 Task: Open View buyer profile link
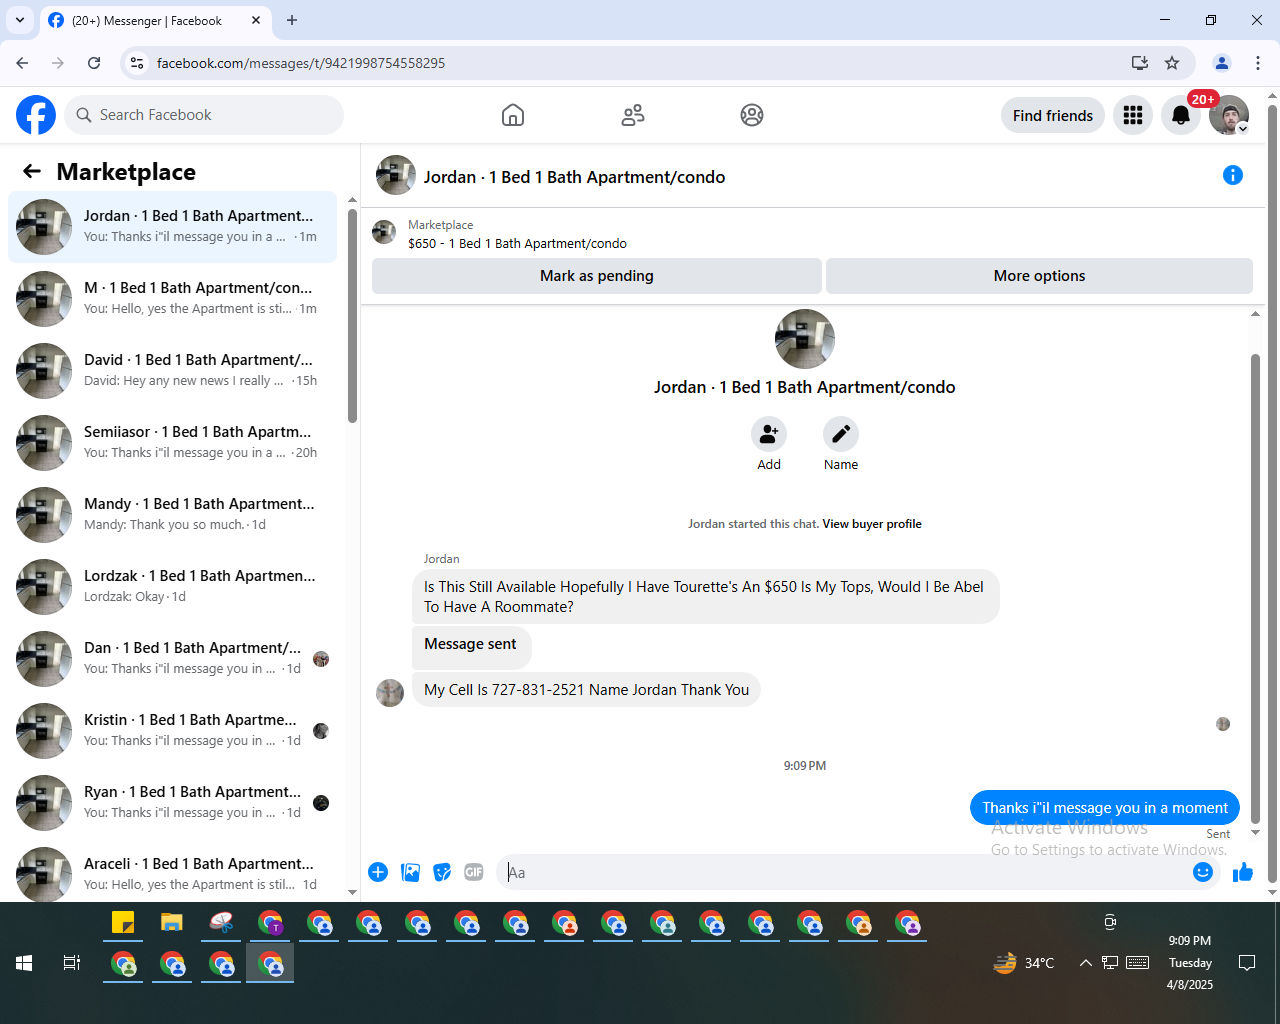click(x=872, y=524)
